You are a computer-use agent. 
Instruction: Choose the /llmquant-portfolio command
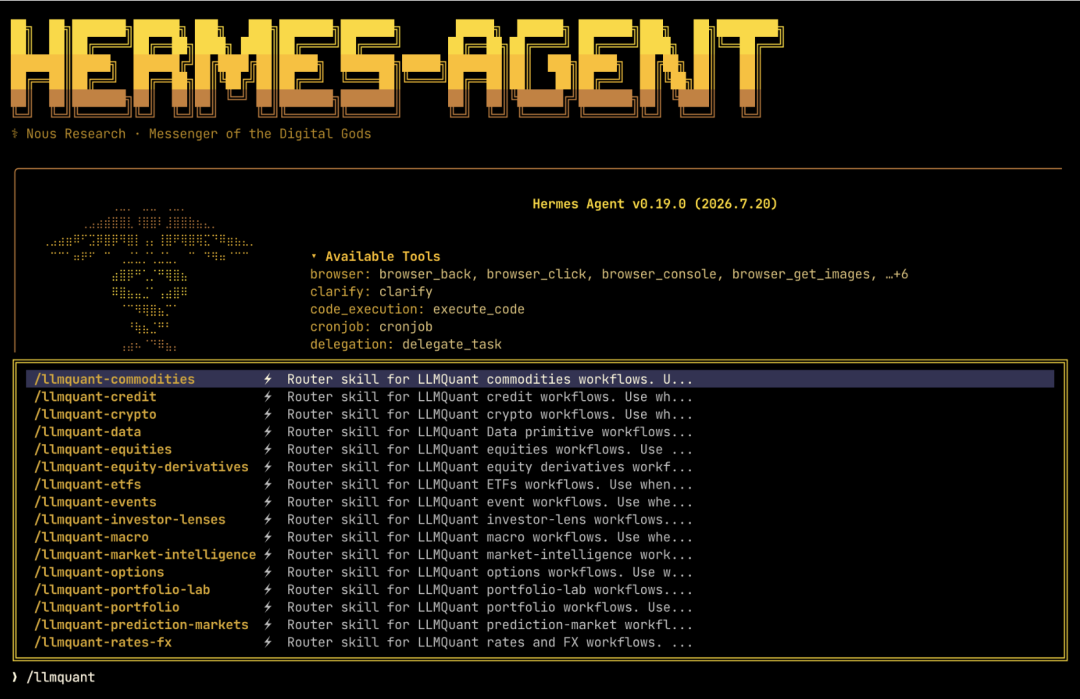[x=107, y=607]
